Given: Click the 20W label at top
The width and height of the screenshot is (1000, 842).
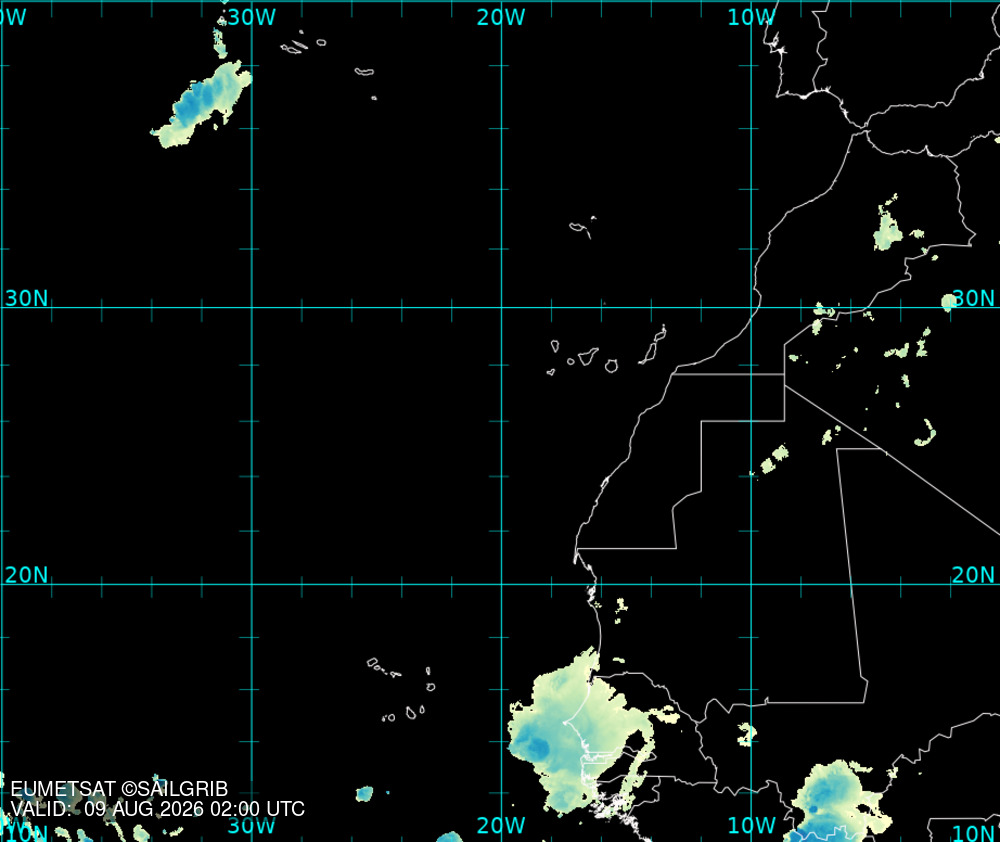Looking at the screenshot, I should 501,17.
